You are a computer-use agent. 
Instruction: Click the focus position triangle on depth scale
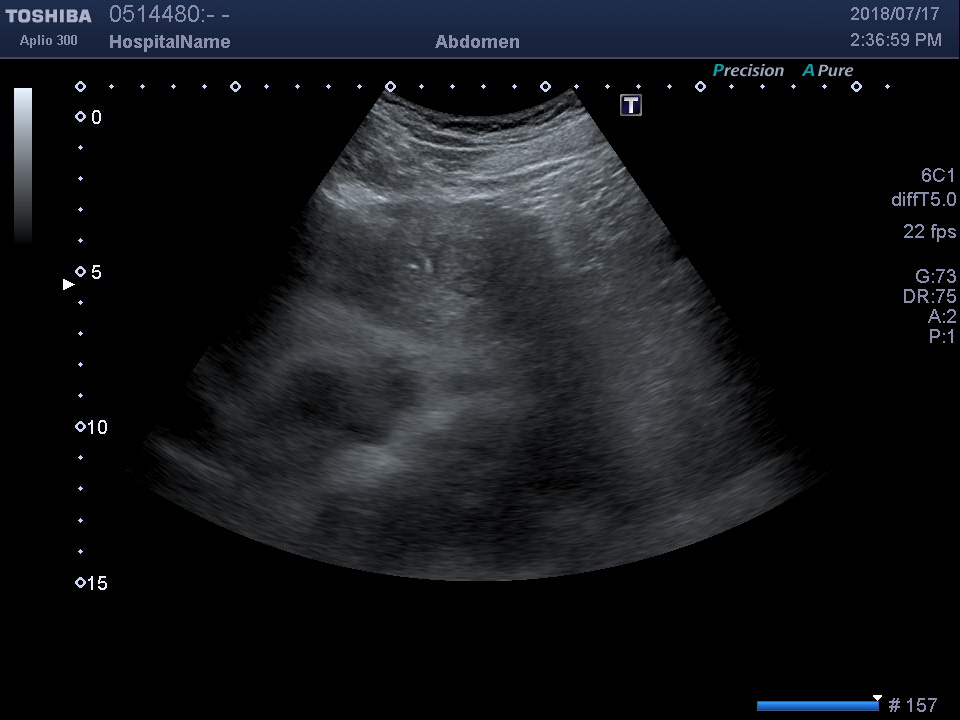pyautogui.click(x=69, y=284)
